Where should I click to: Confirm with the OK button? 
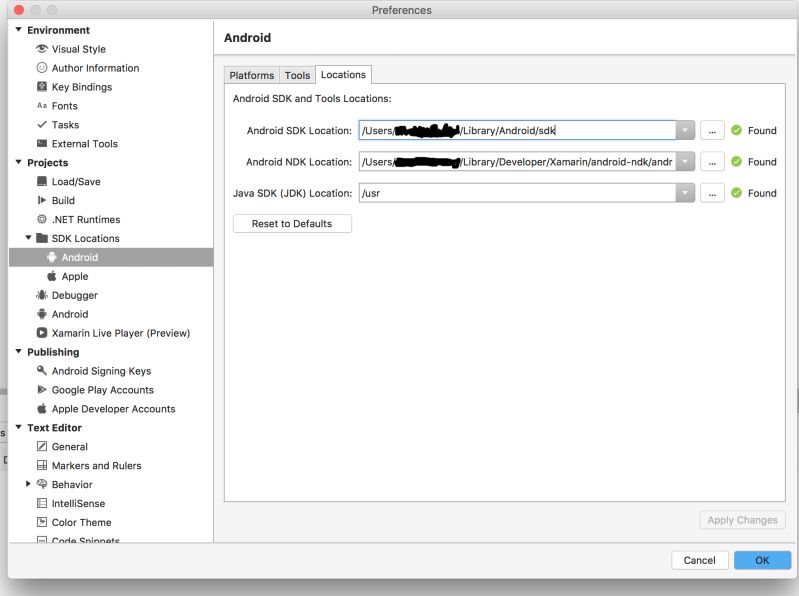762,560
